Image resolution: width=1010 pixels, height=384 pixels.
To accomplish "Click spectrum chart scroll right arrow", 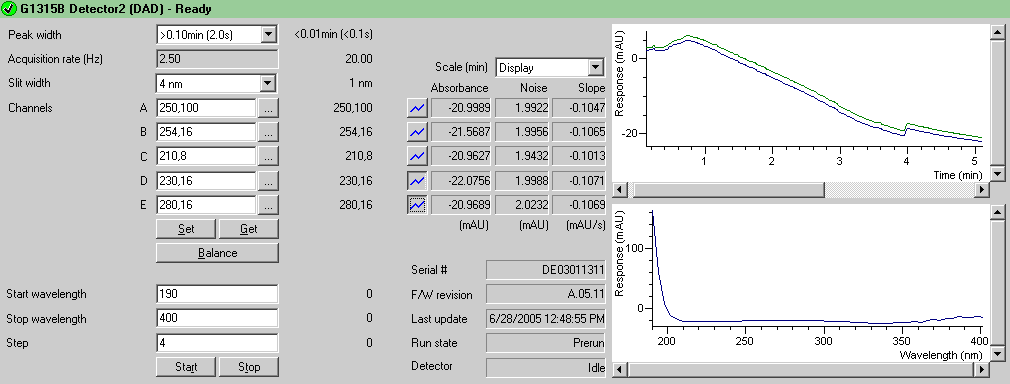I will (982, 370).
